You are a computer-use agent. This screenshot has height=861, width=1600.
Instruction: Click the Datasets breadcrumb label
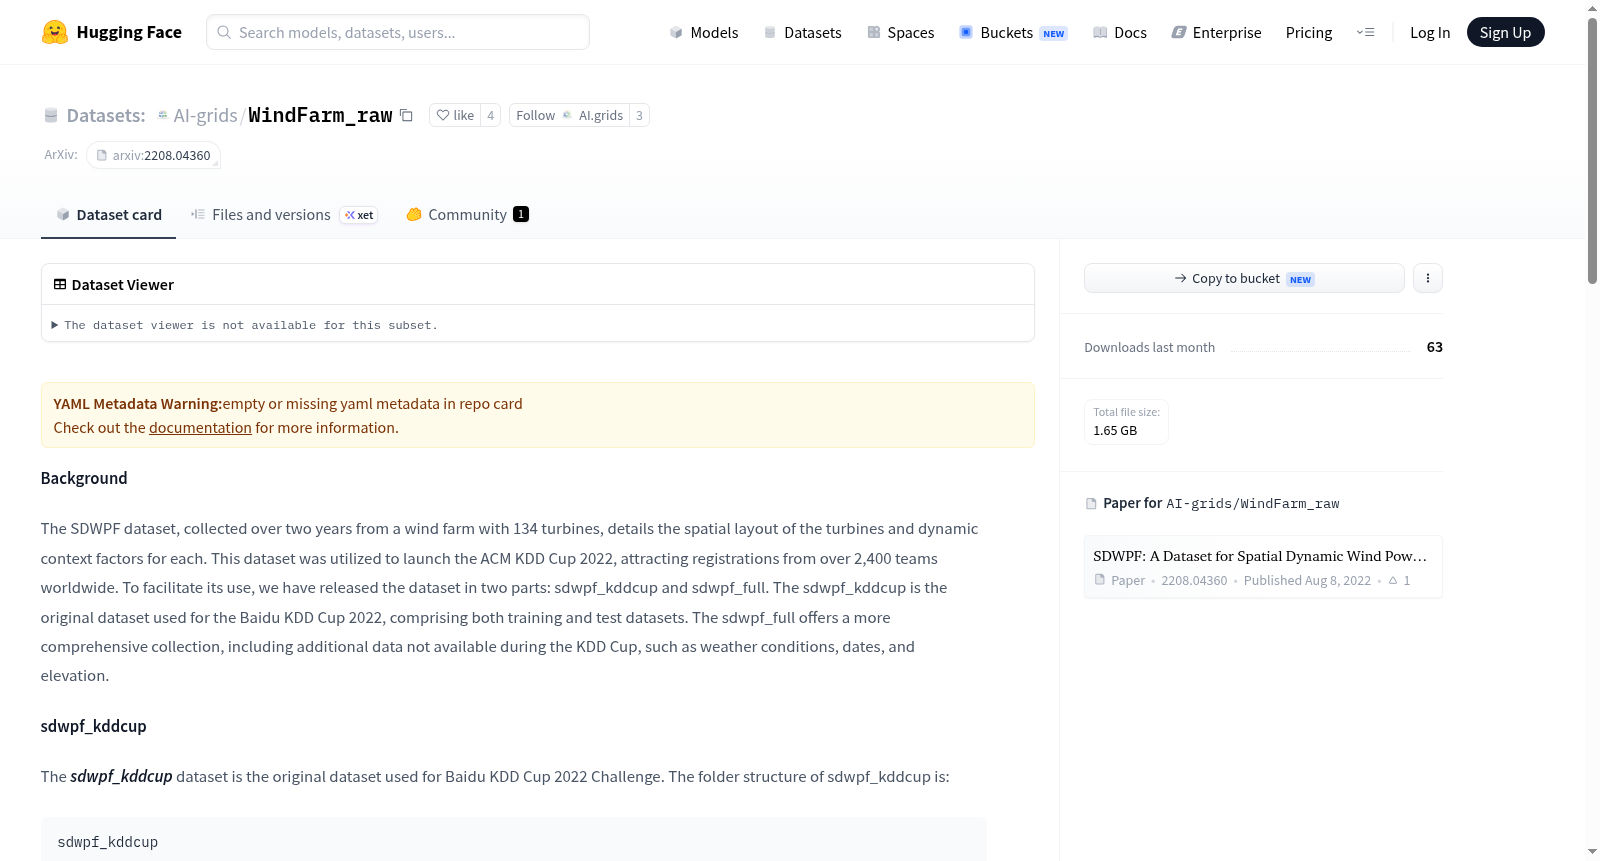(x=106, y=115)
